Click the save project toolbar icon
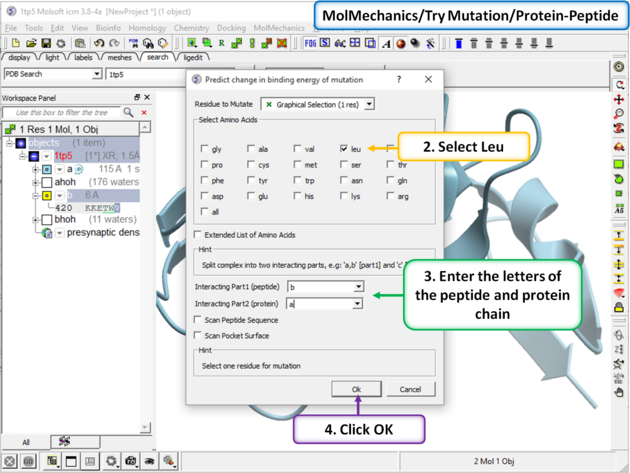Viewport: 630px width, 473px height. (46, 44)
